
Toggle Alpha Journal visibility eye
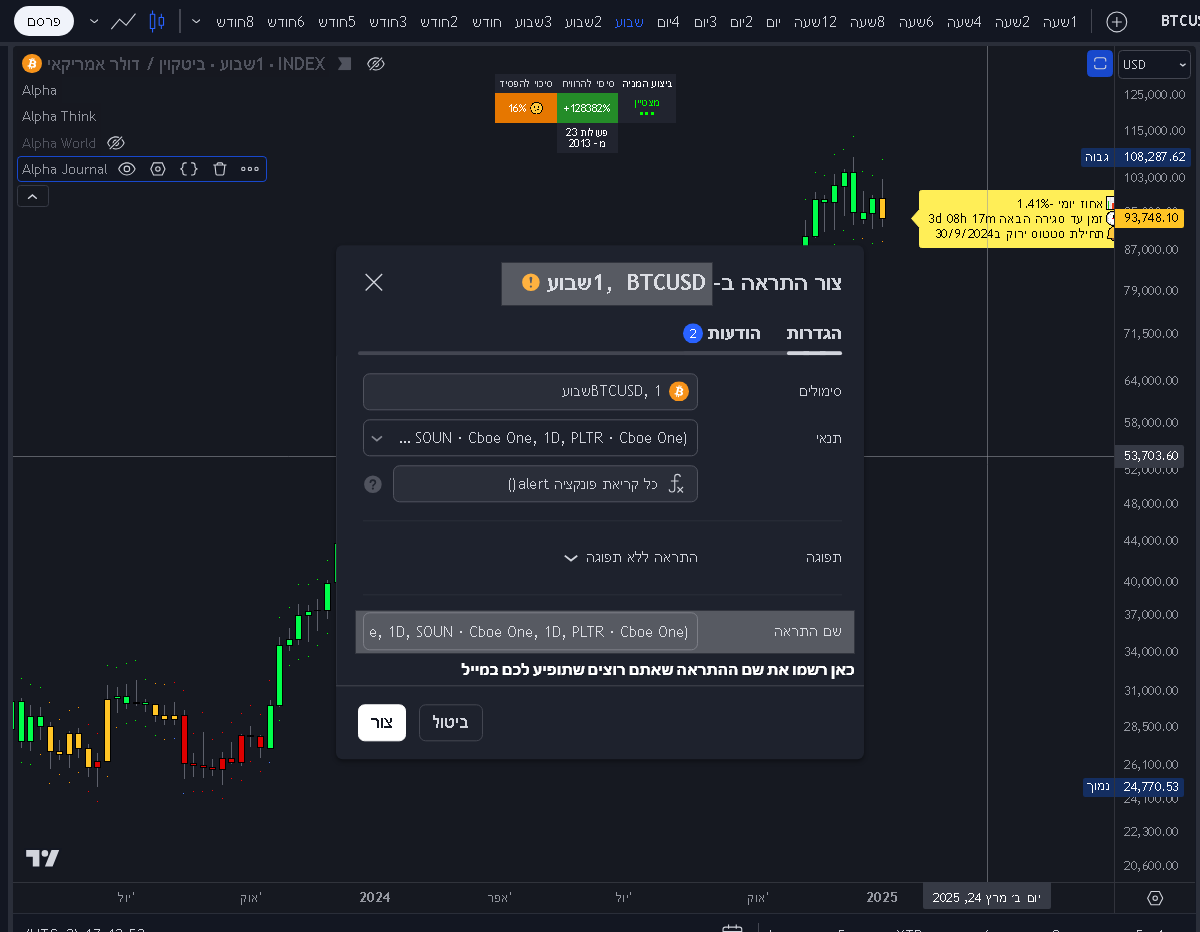126,169
